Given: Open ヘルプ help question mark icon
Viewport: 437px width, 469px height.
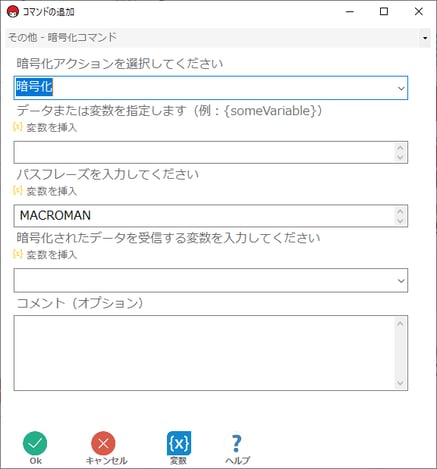Looking at the screenshot, I should [236, 443].
